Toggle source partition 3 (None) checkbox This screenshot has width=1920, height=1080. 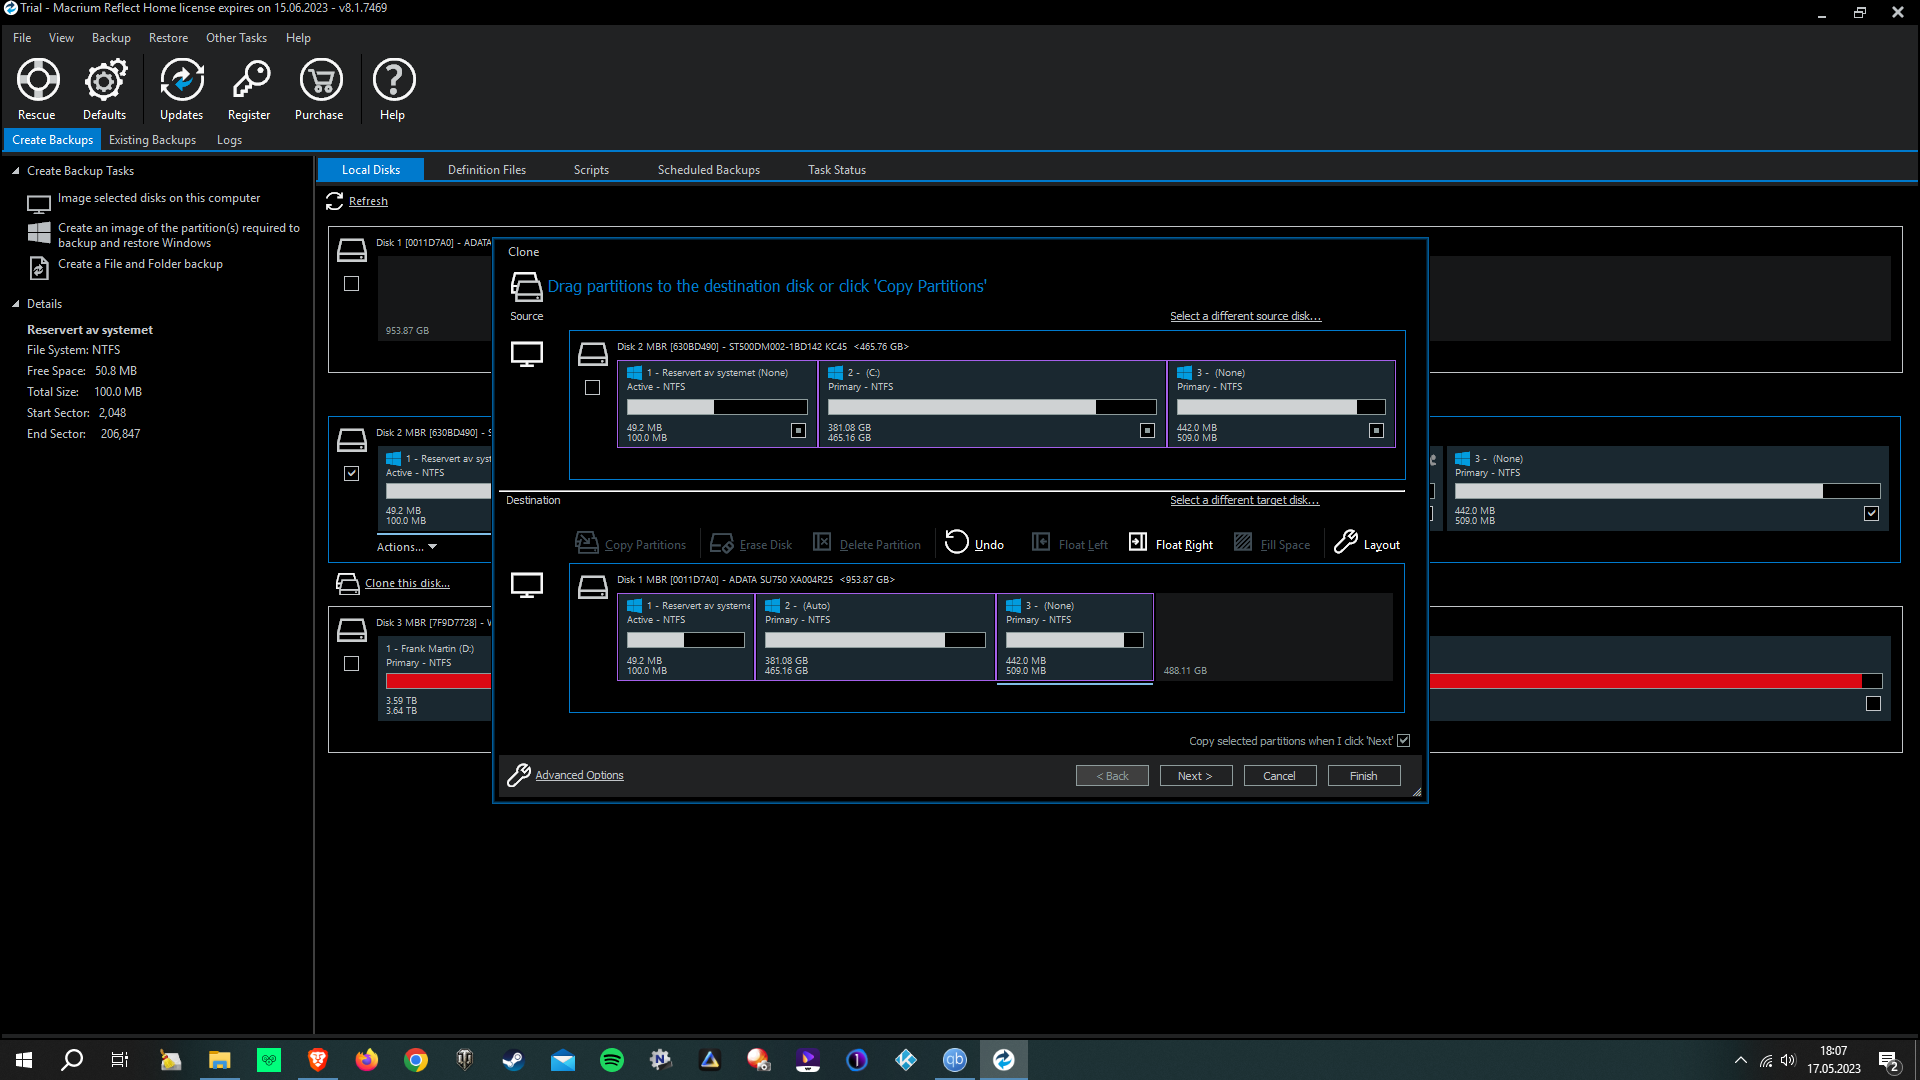pos(1376,430)
